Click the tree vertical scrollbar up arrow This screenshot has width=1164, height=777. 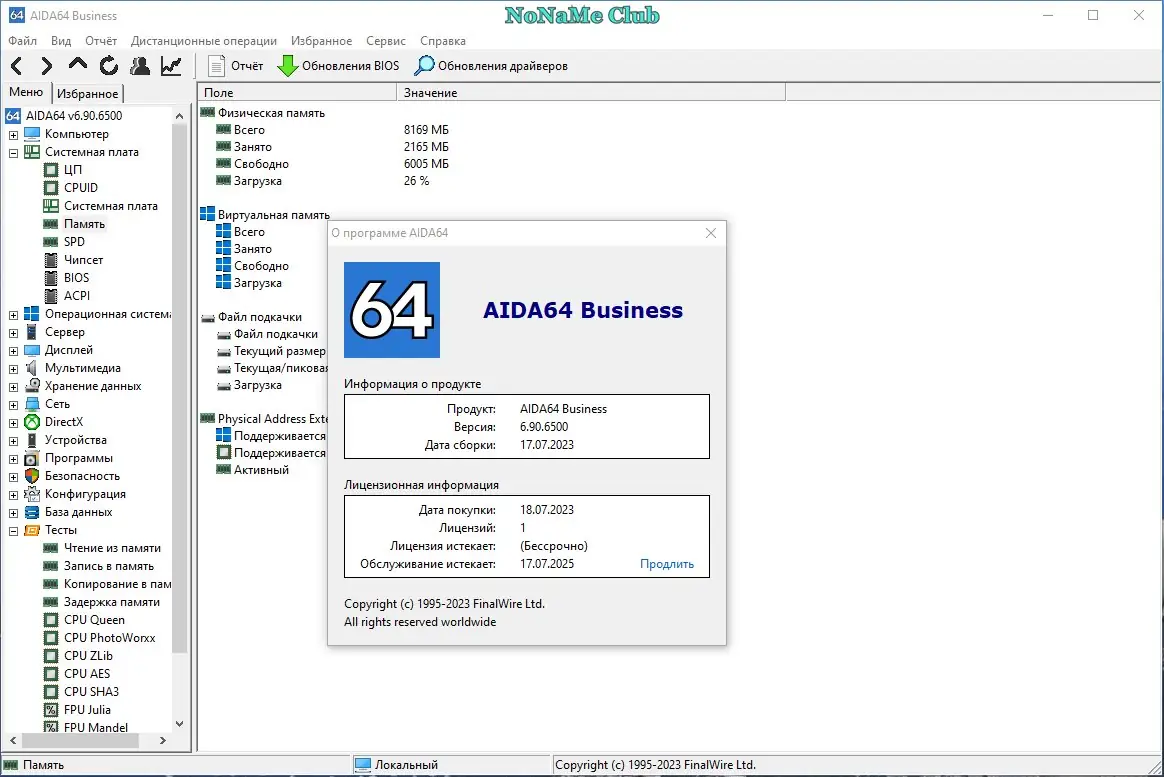[x=179, y=116]
